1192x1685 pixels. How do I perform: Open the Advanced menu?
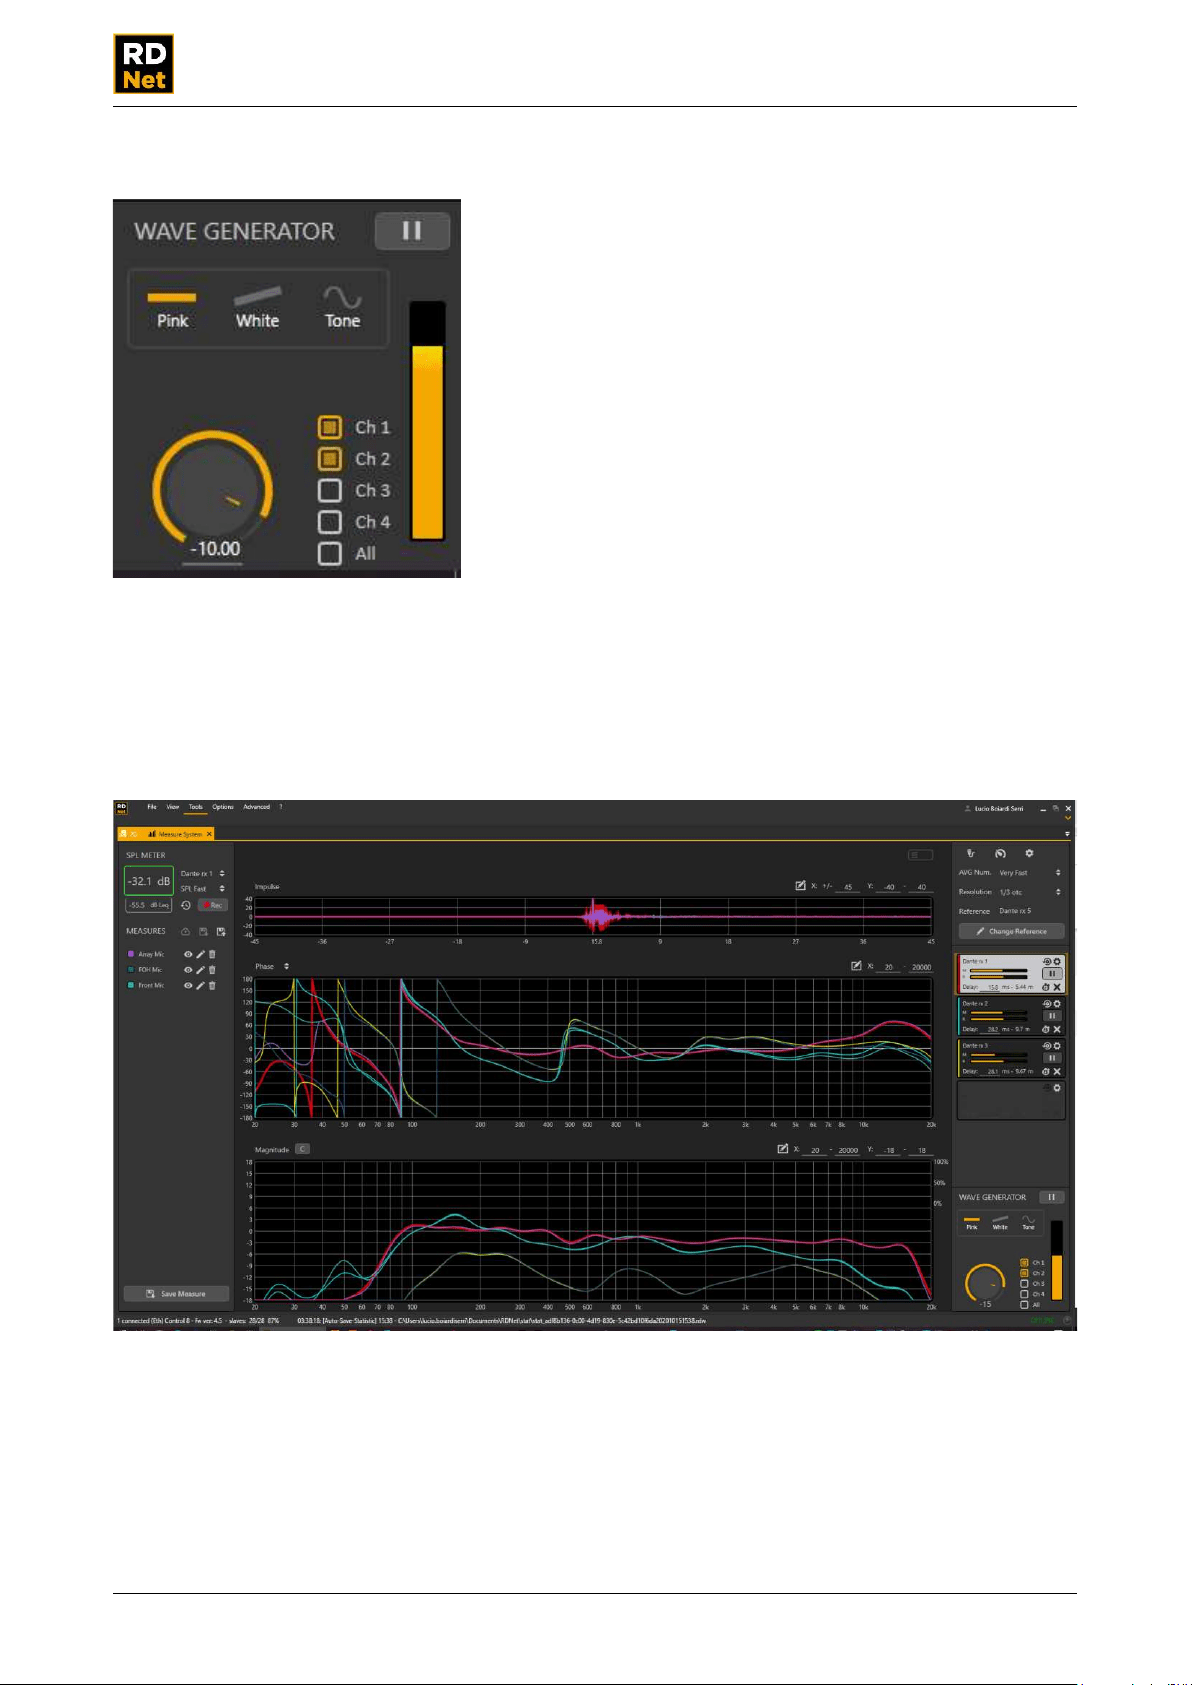(x=257, y=807)
